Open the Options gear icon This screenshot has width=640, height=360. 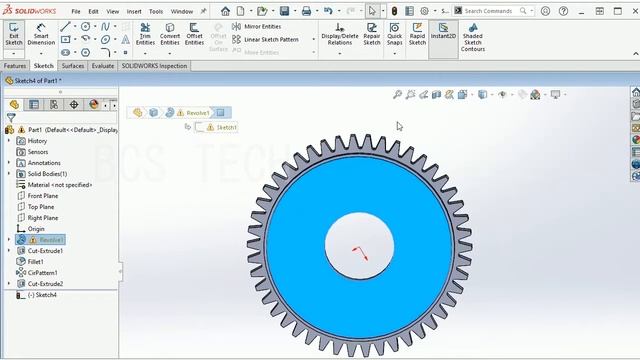click(x=424, y=11)
